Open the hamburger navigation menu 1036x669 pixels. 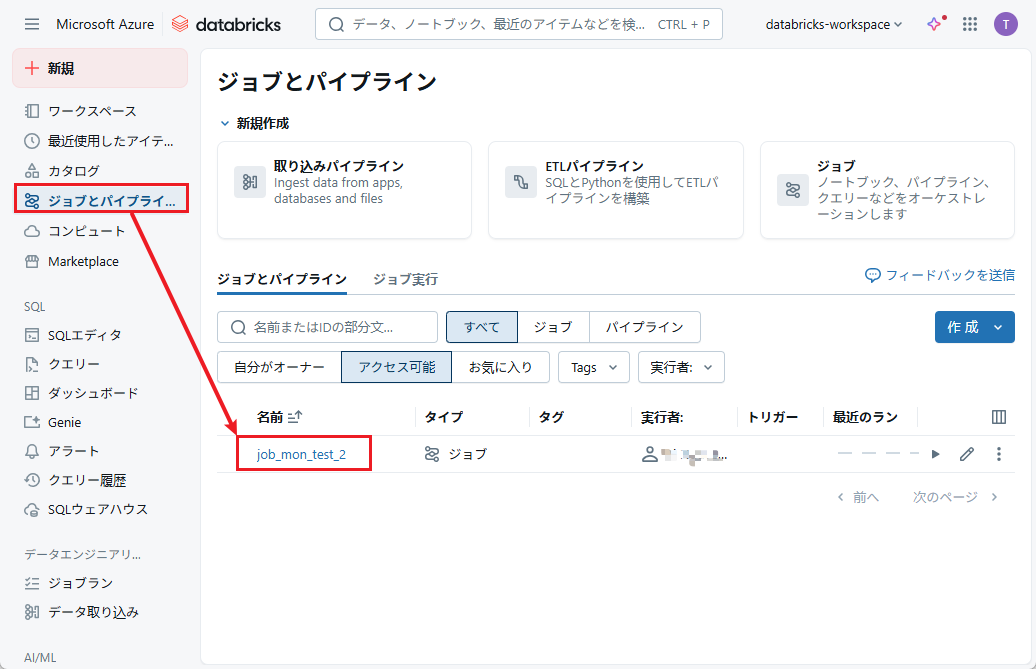pos(32,24)
